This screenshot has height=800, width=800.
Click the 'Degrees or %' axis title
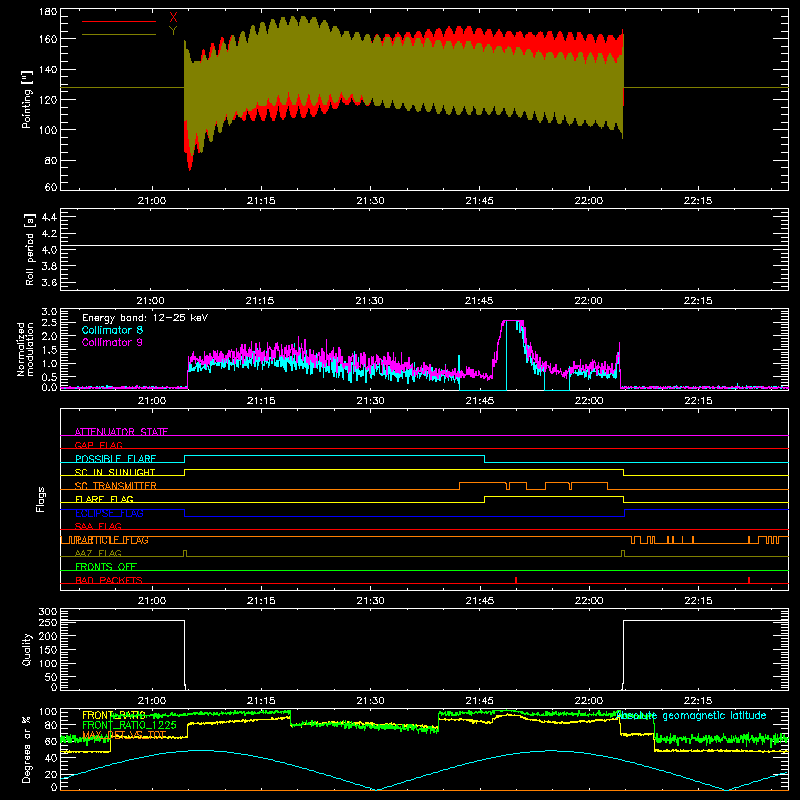pyautogui.click(x=27, y=749)
